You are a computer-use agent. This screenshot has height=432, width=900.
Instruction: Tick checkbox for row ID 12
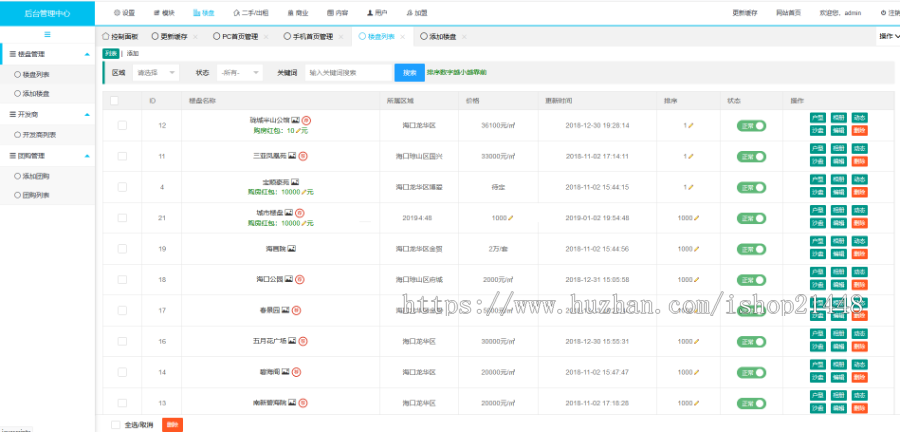pos(122,125)
